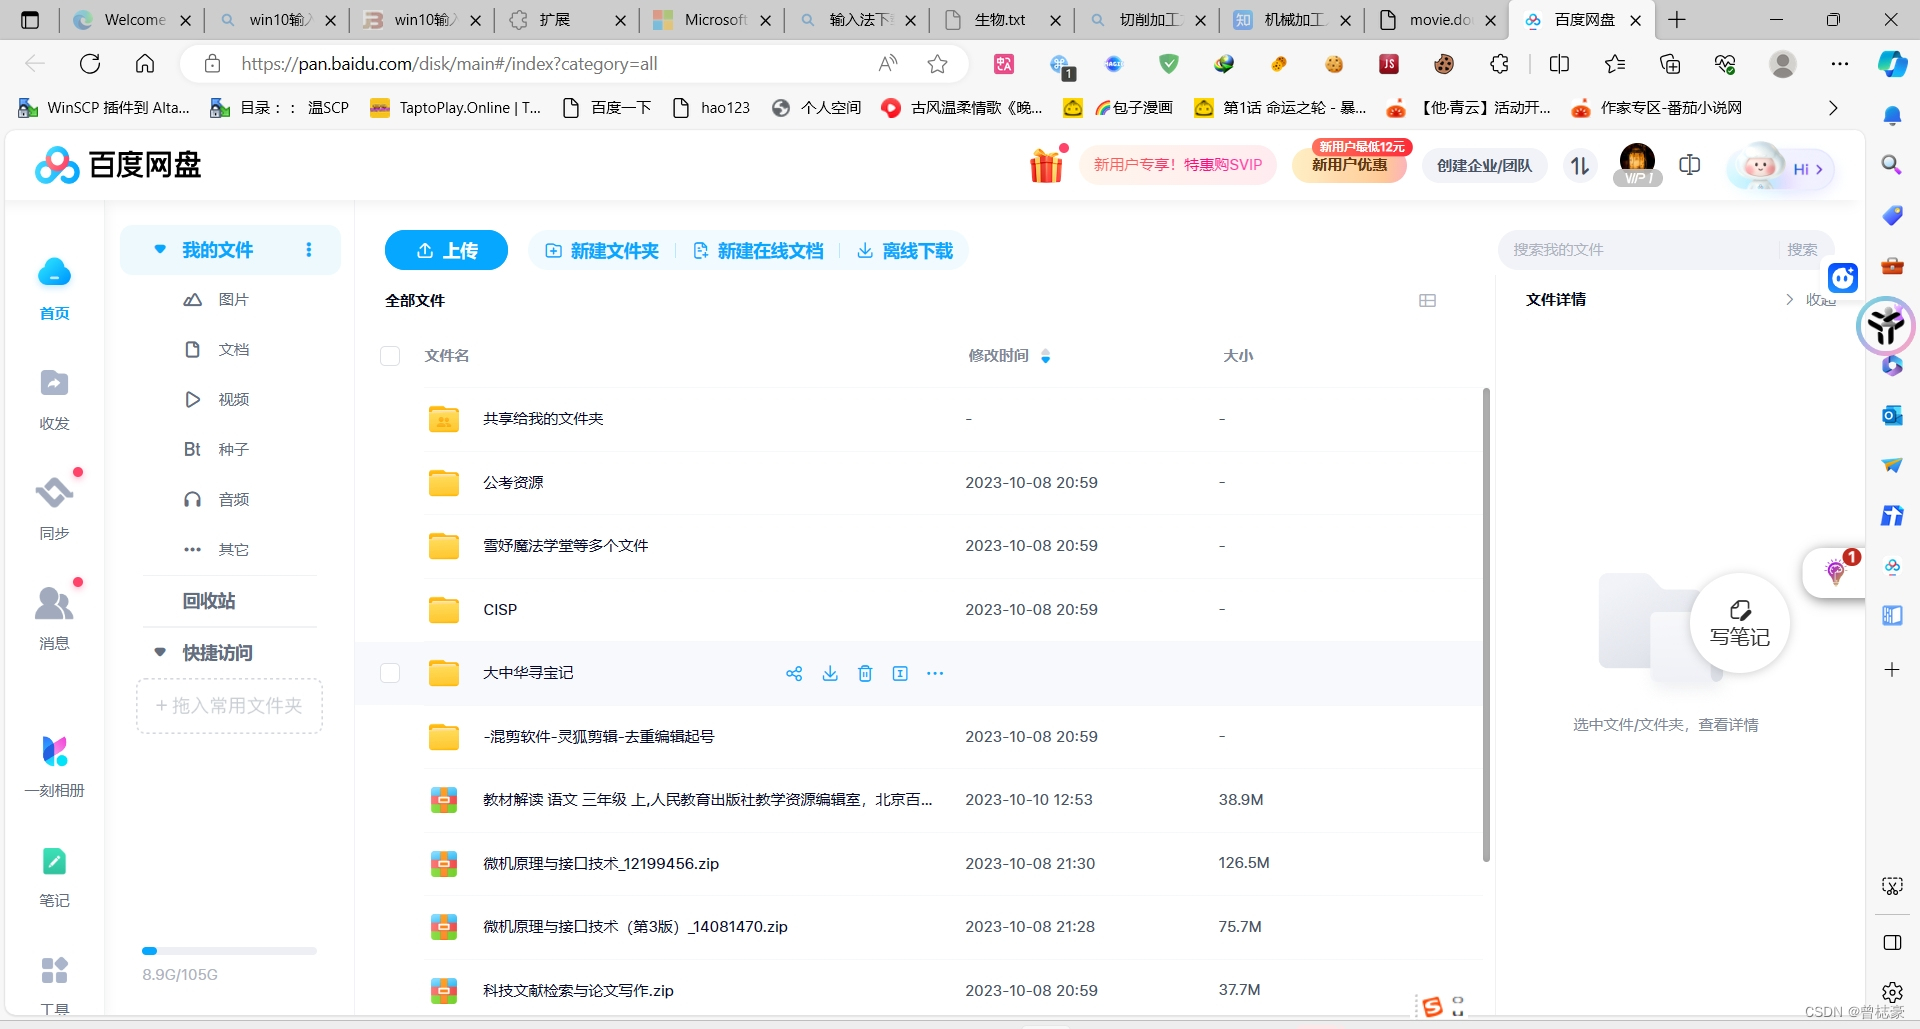Show more bookmarks bar chevron

tap(1833, 108)
